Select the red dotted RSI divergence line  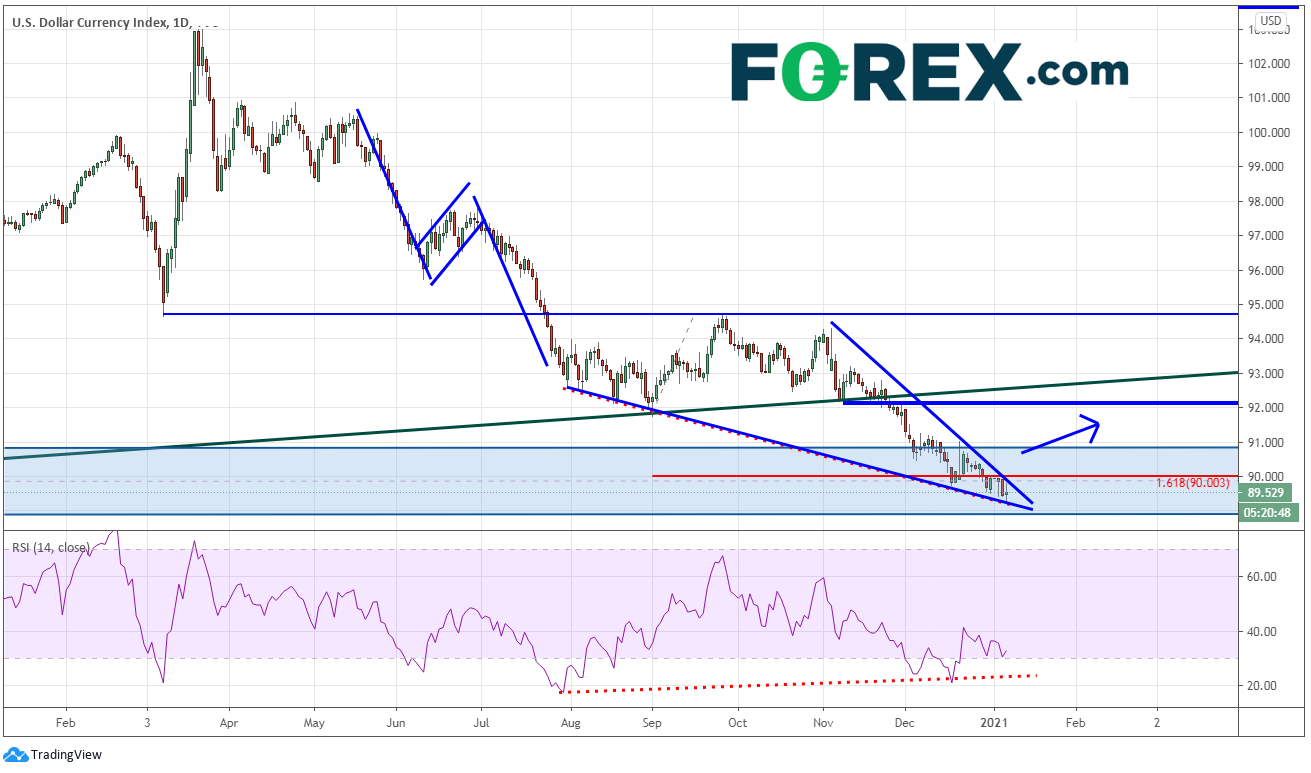pos(800,683)
